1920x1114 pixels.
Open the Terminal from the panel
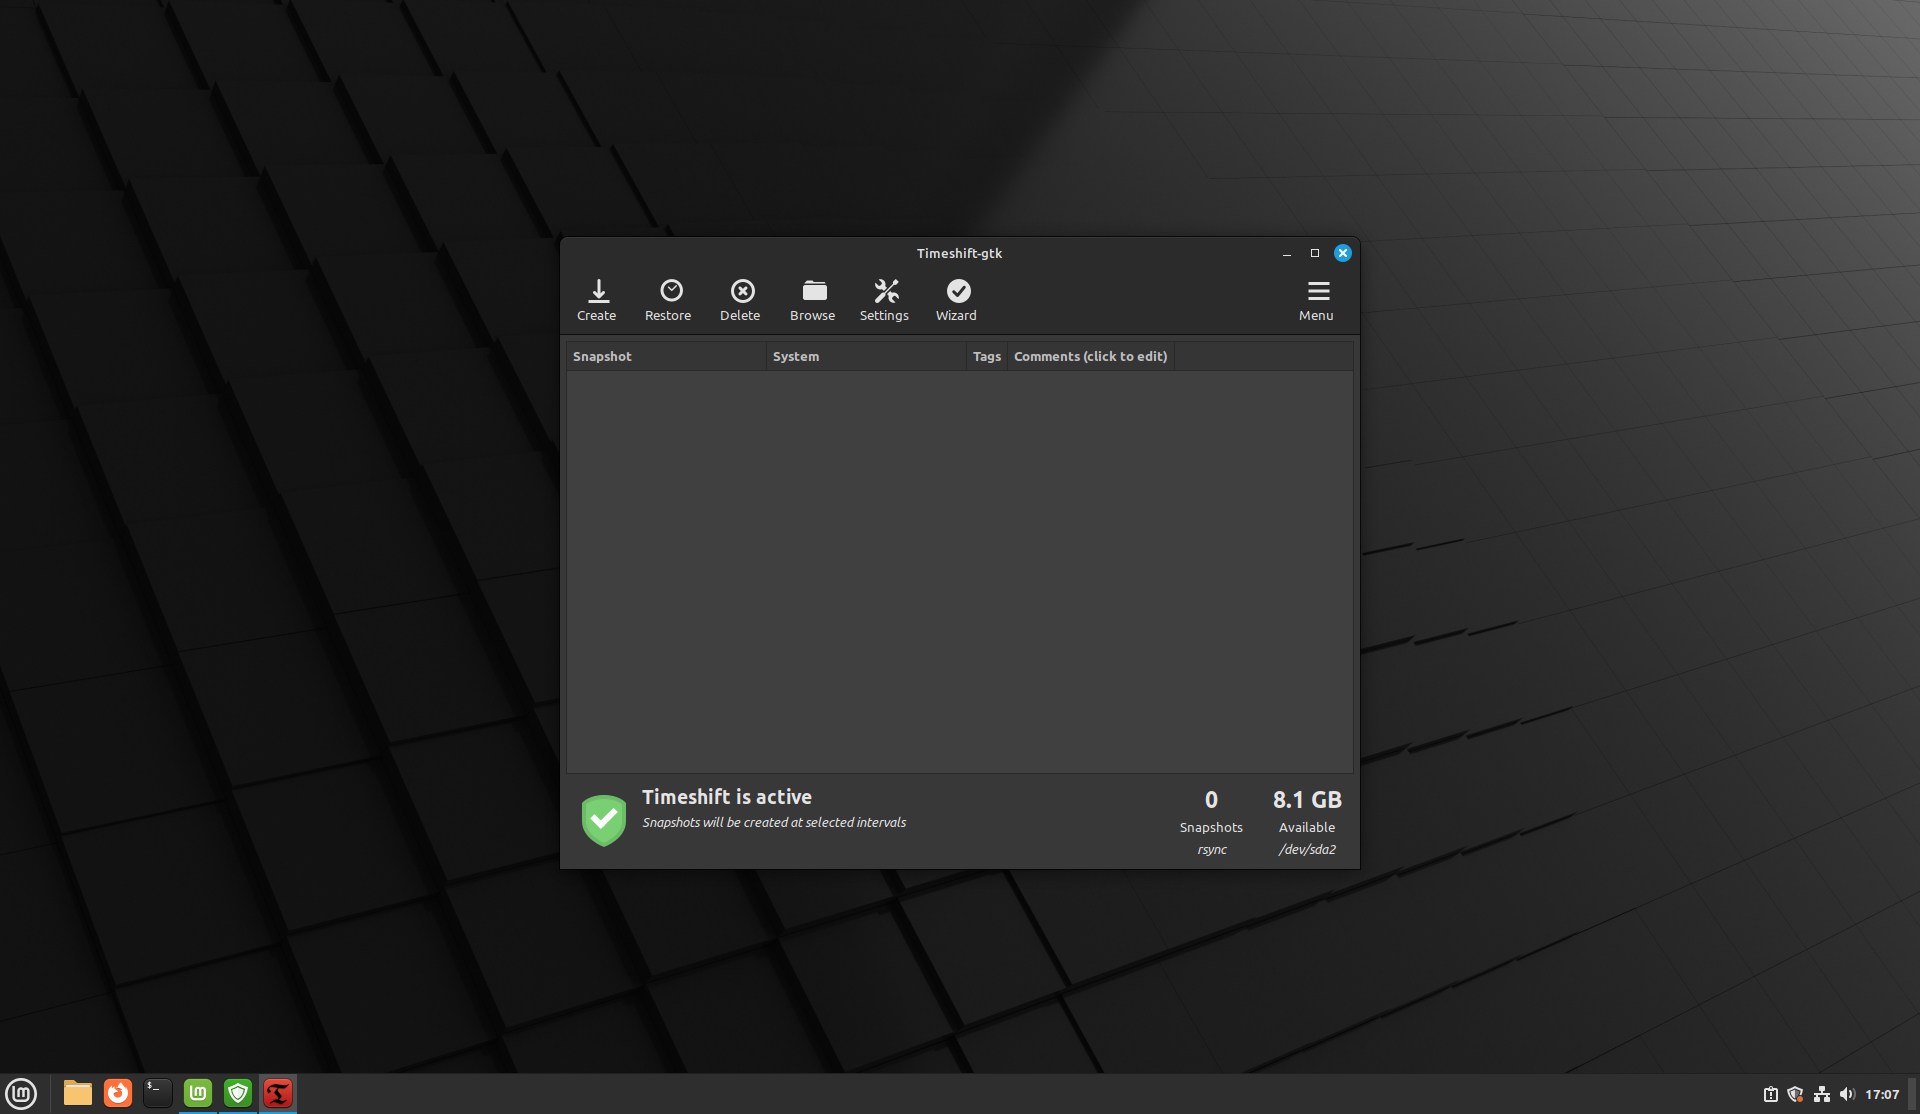coord(158,1093)
